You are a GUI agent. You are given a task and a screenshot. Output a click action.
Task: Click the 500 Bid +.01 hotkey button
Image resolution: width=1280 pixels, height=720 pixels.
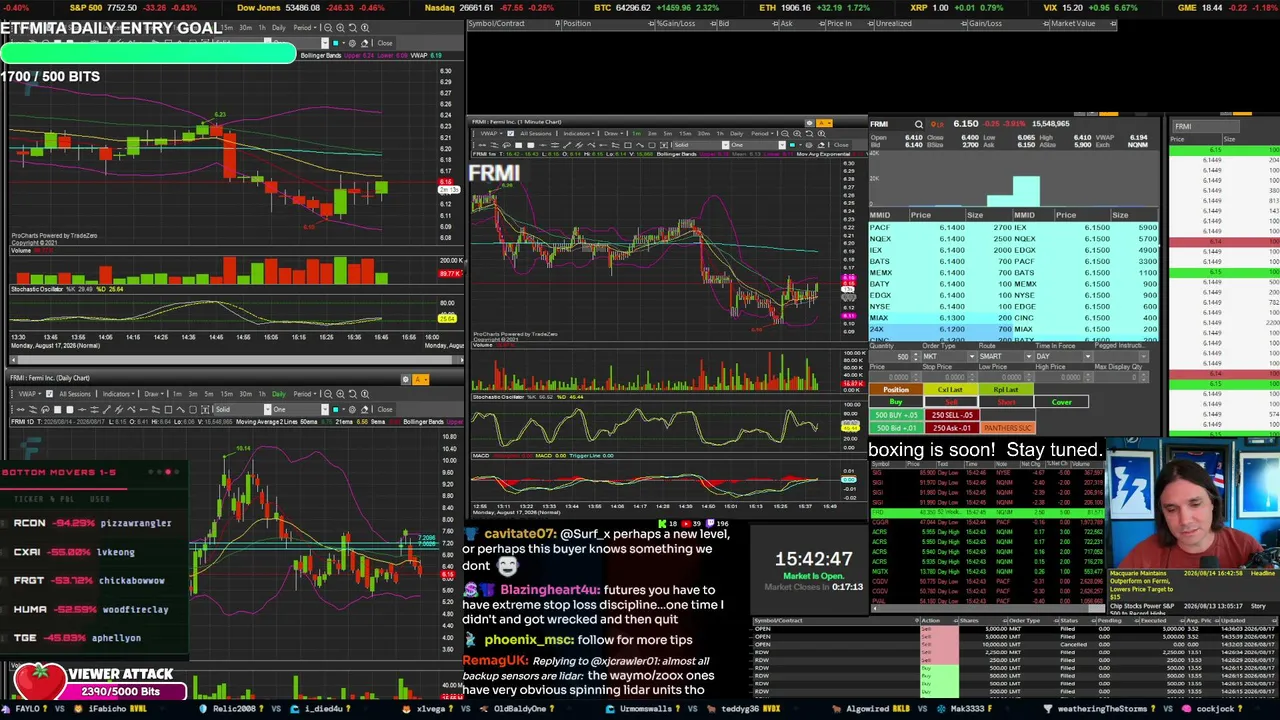tap(896, 428)
